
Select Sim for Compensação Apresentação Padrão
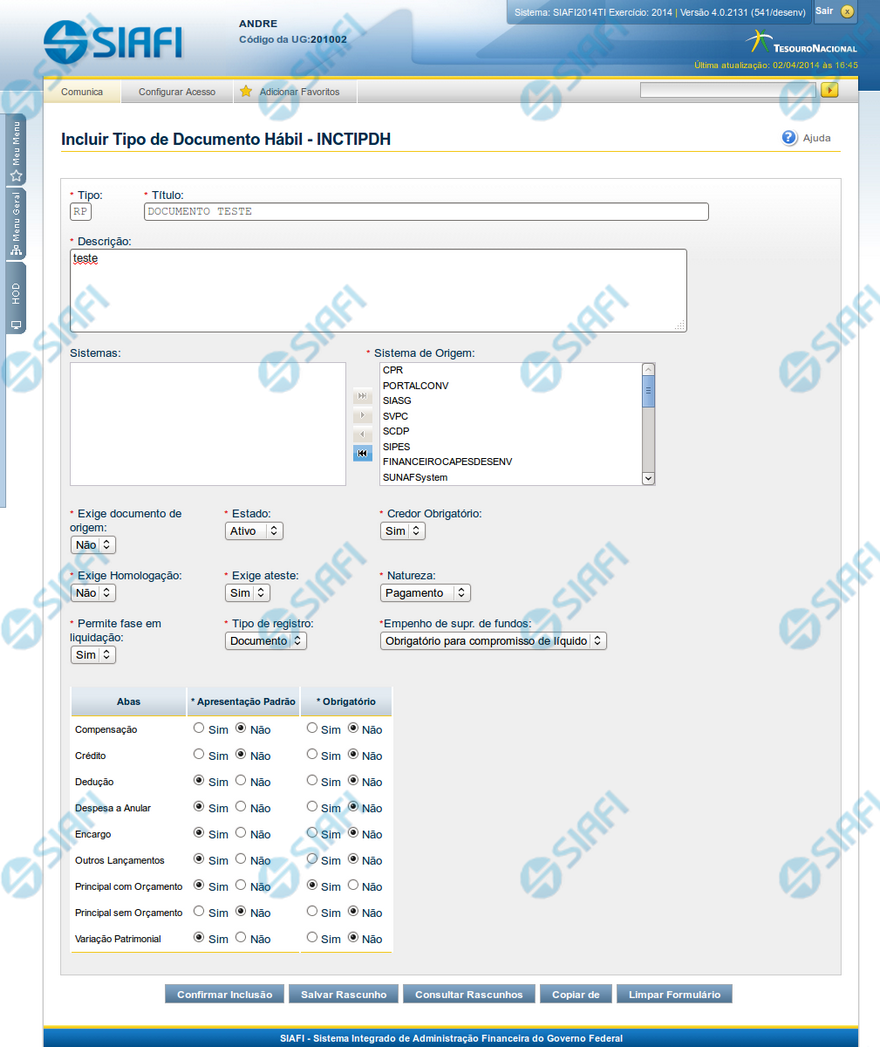coord(199,729)
